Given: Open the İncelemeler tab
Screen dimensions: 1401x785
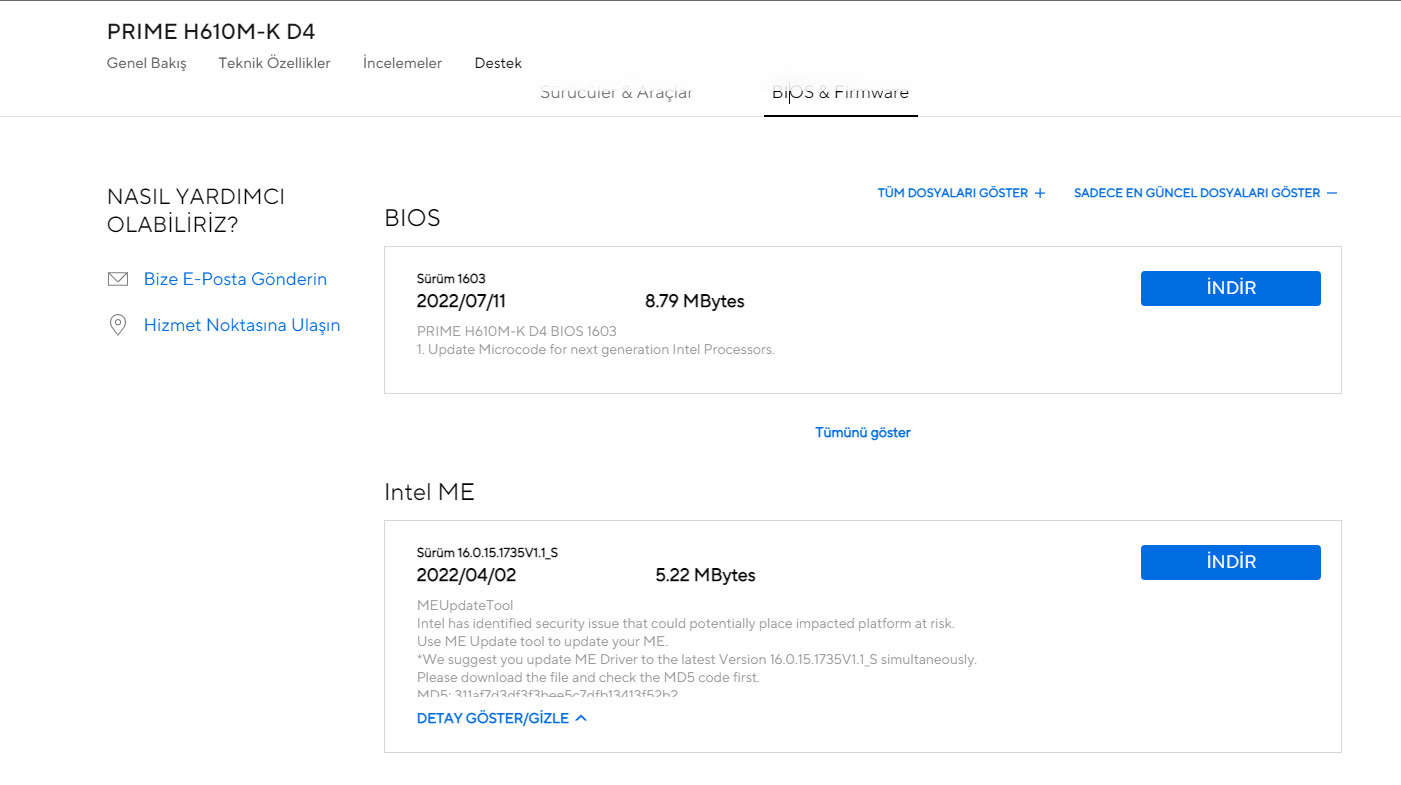Looking at the screenshot, I should point(402,63).
